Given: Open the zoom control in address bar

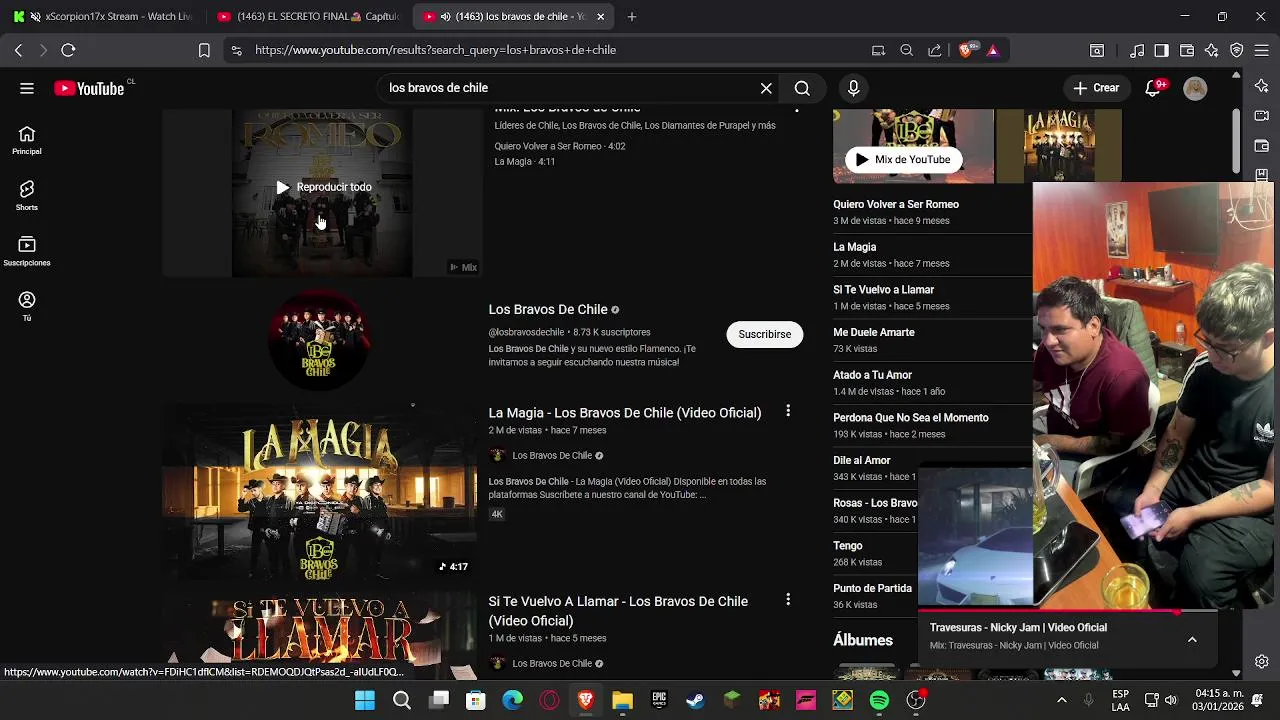Looking at the screenshot, I should click(x=907, y=50).
